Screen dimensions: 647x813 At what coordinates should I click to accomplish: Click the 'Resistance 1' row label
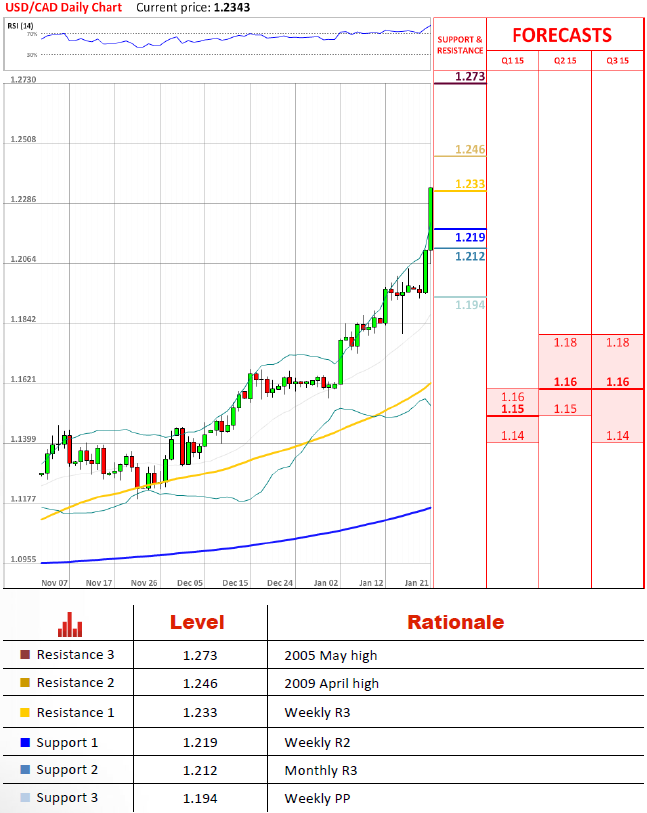tap(75, 713)
